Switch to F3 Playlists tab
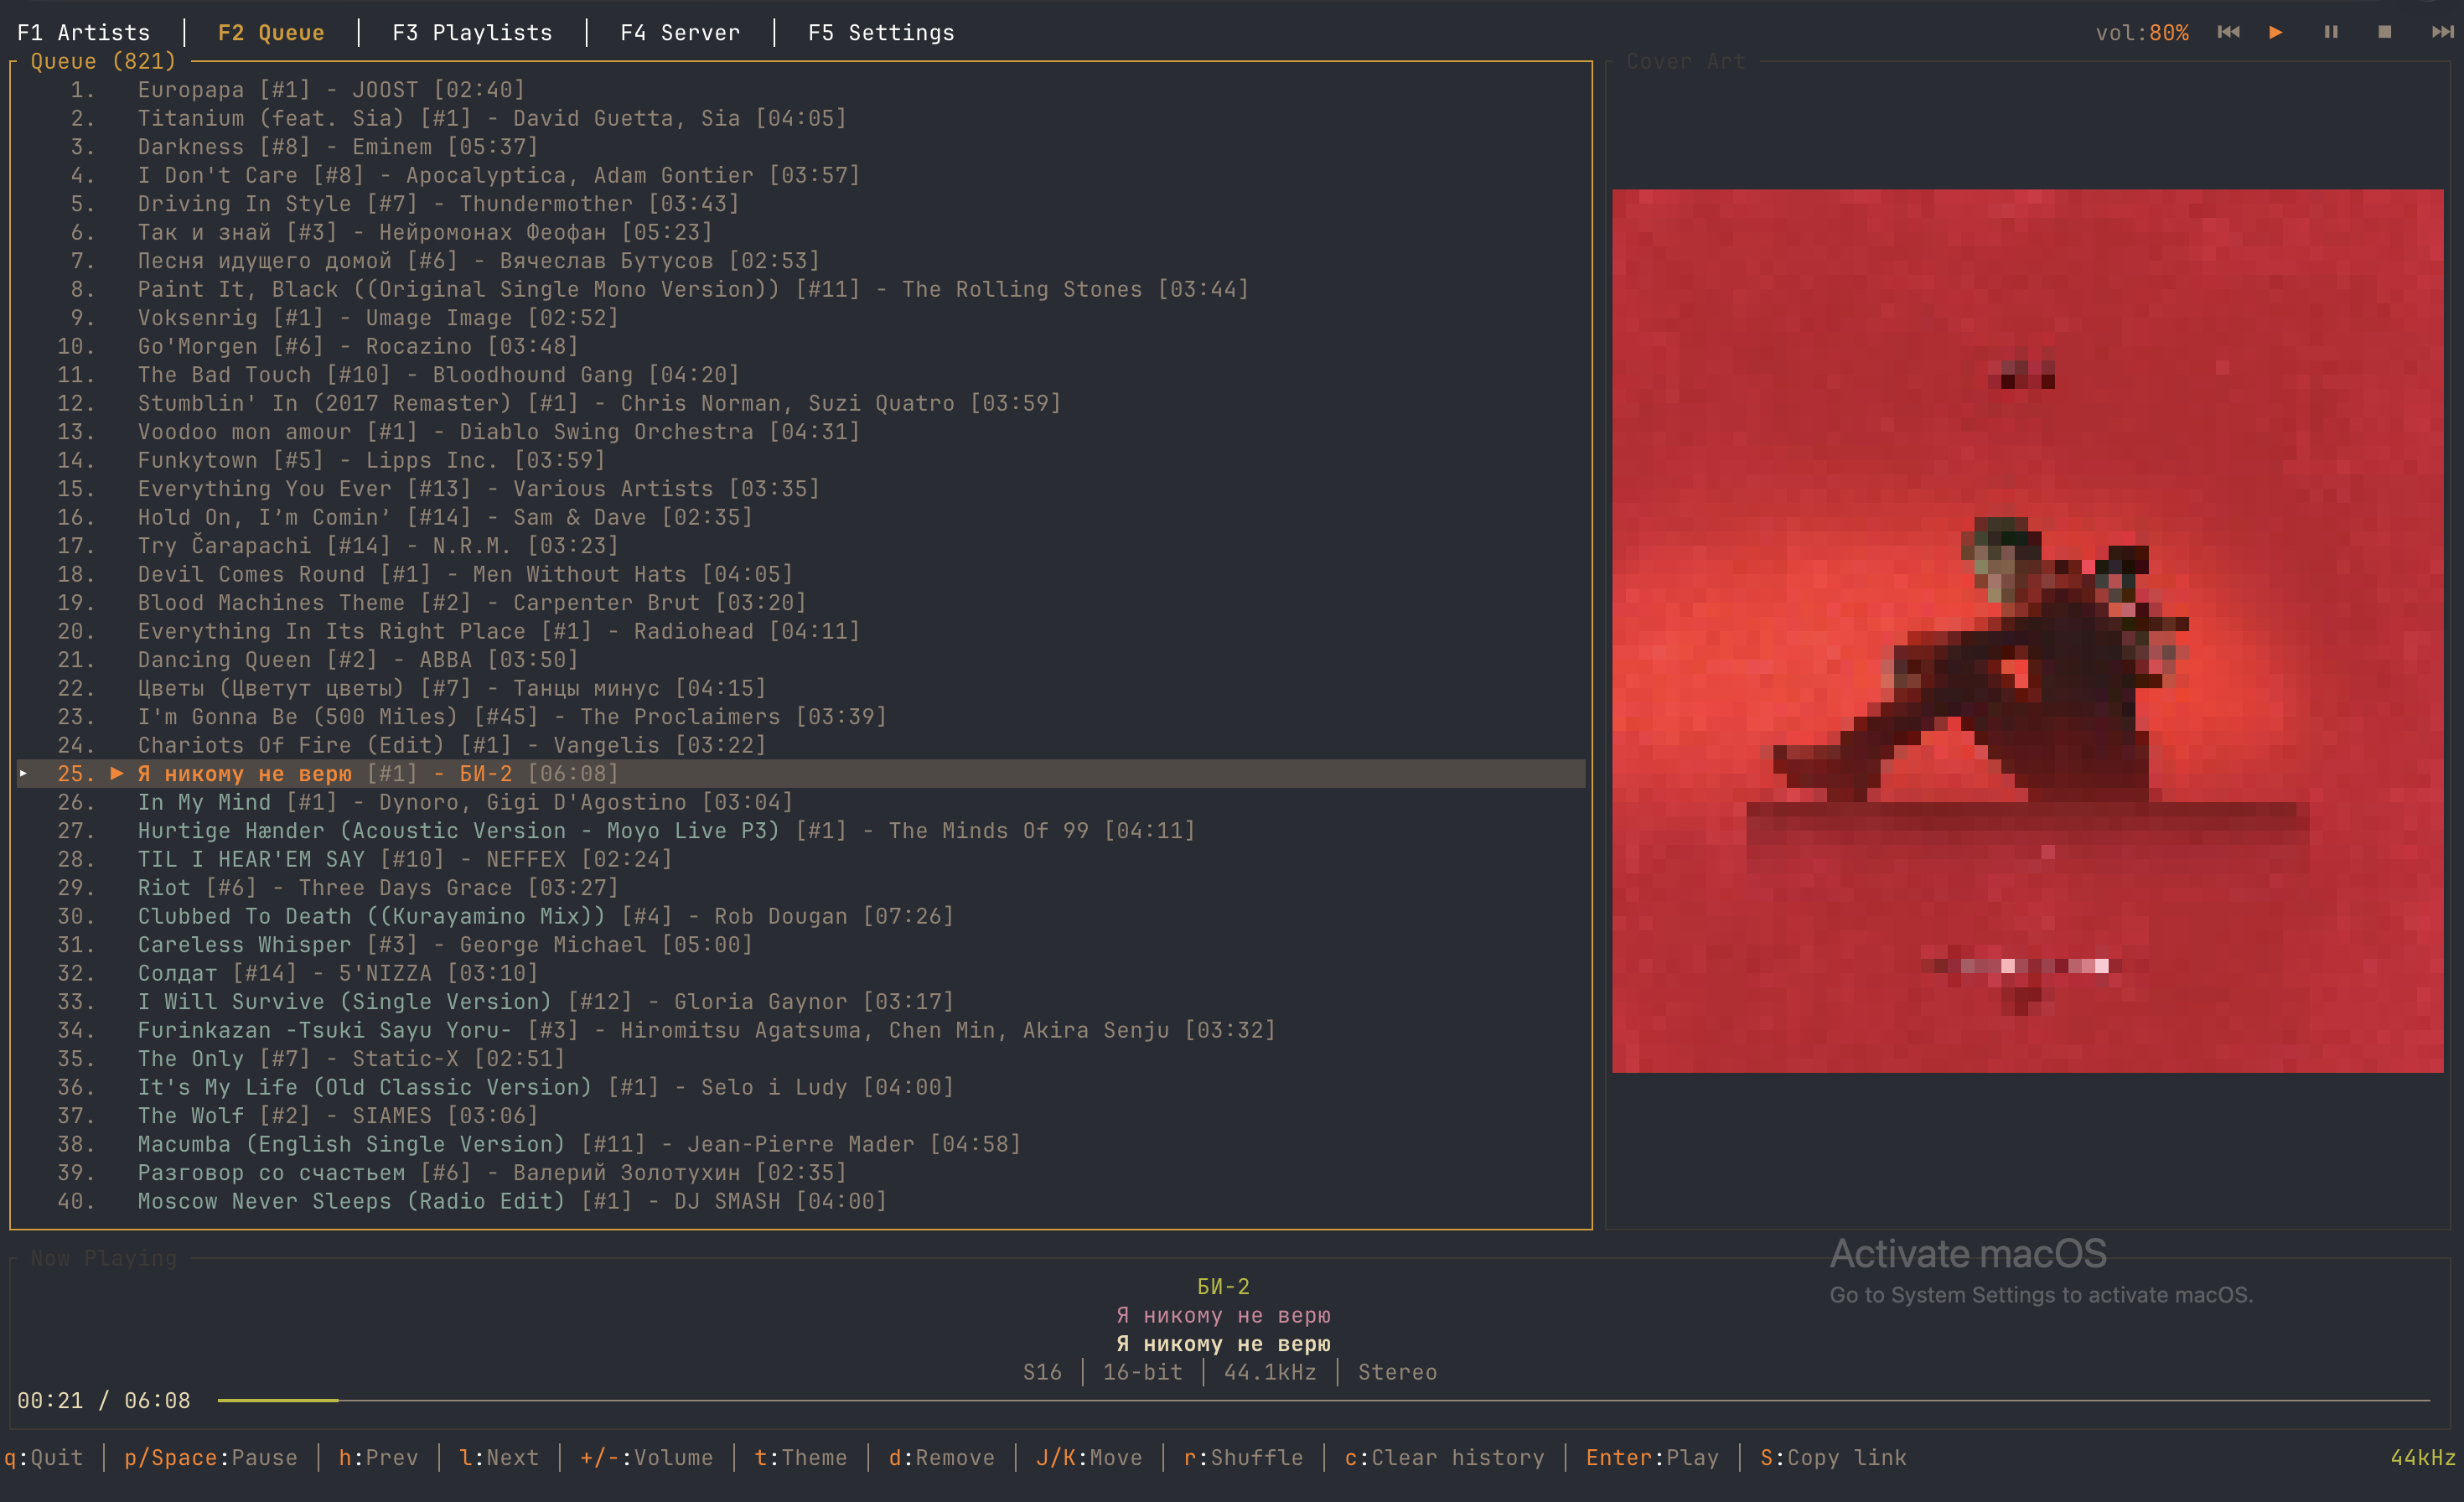Viewport: 2464px width, 1502px height. pos(472,33)
